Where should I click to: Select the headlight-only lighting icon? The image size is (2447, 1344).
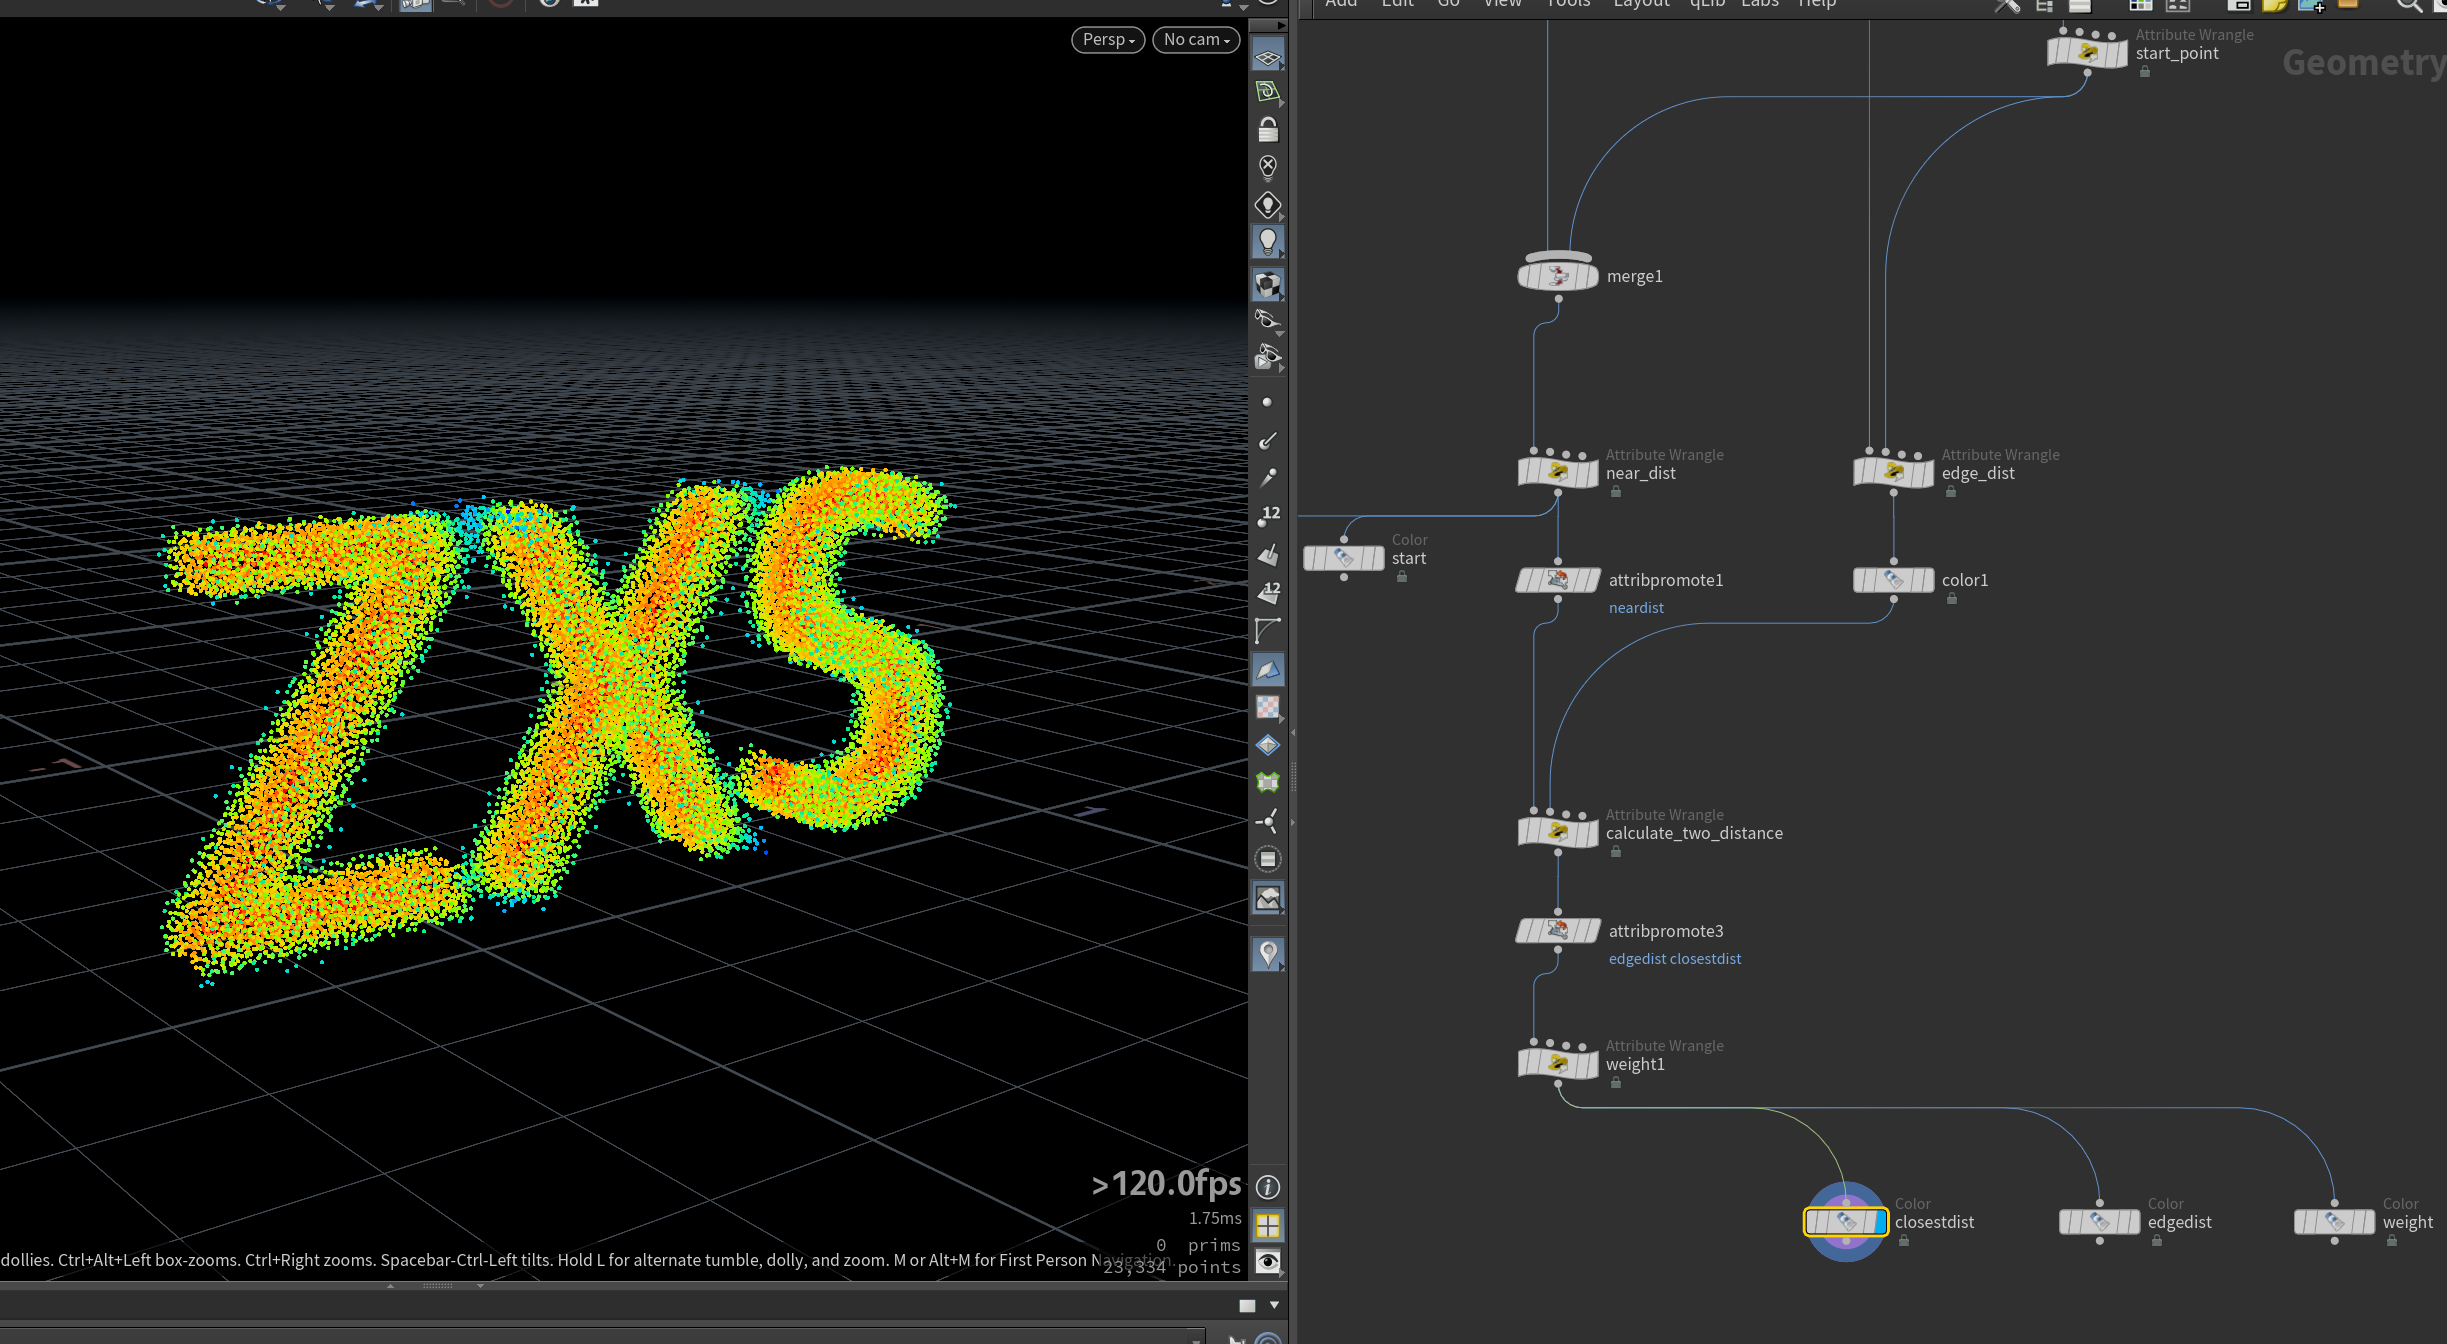click(x=1268, y=205)
